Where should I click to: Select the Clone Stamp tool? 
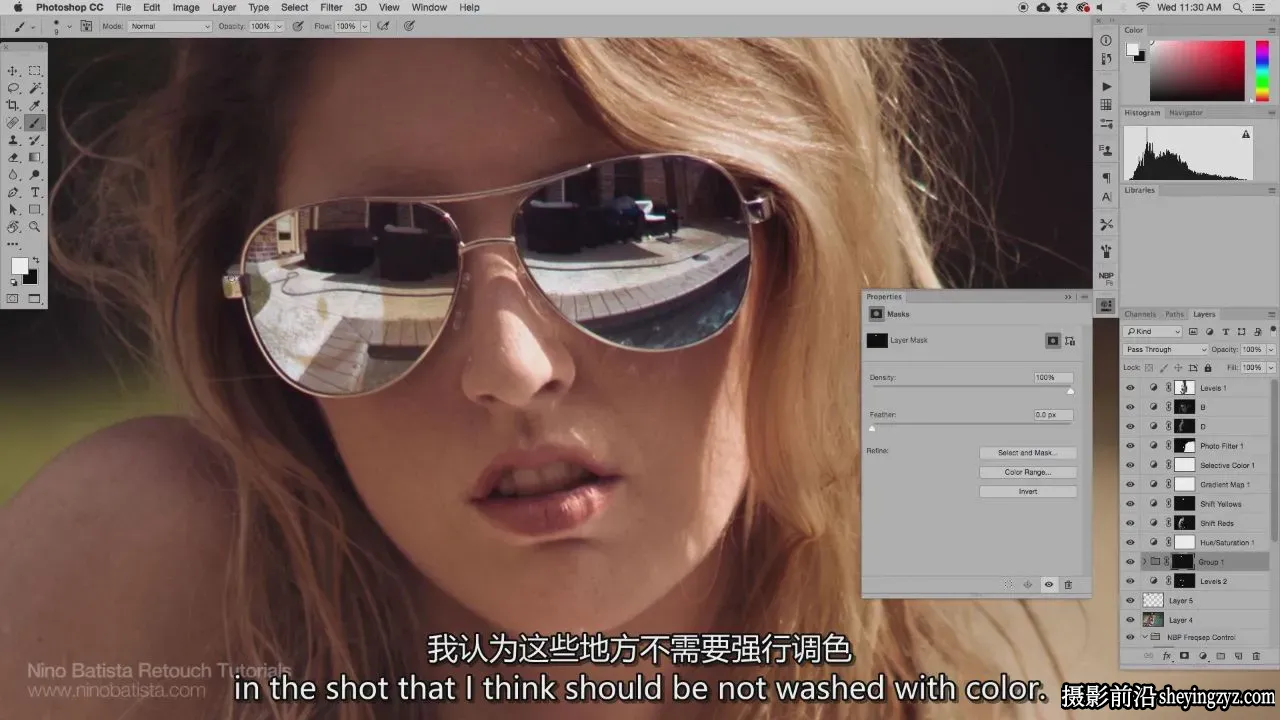click(x=14, y=140)
